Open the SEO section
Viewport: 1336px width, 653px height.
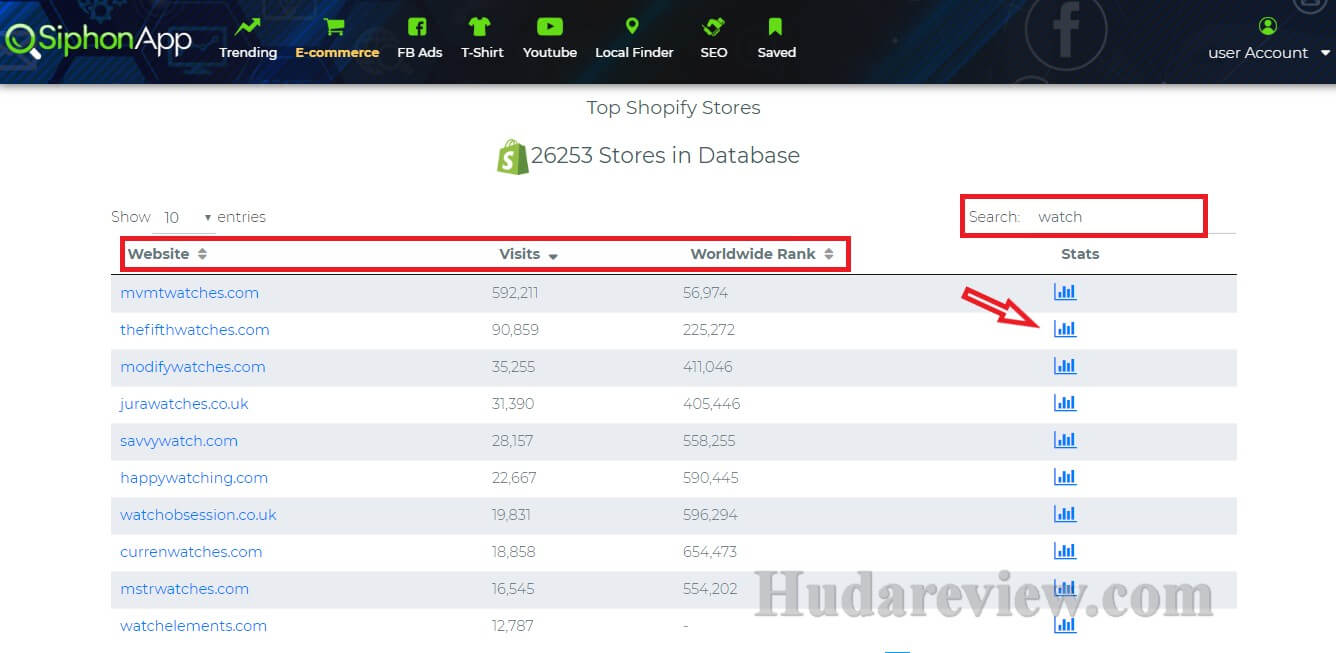(x=714, y=38)
